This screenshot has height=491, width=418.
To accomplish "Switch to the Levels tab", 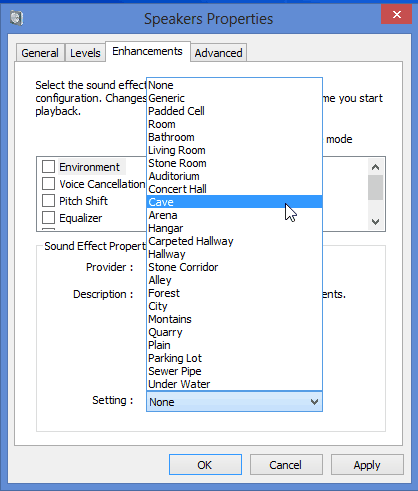I will 85,53.
